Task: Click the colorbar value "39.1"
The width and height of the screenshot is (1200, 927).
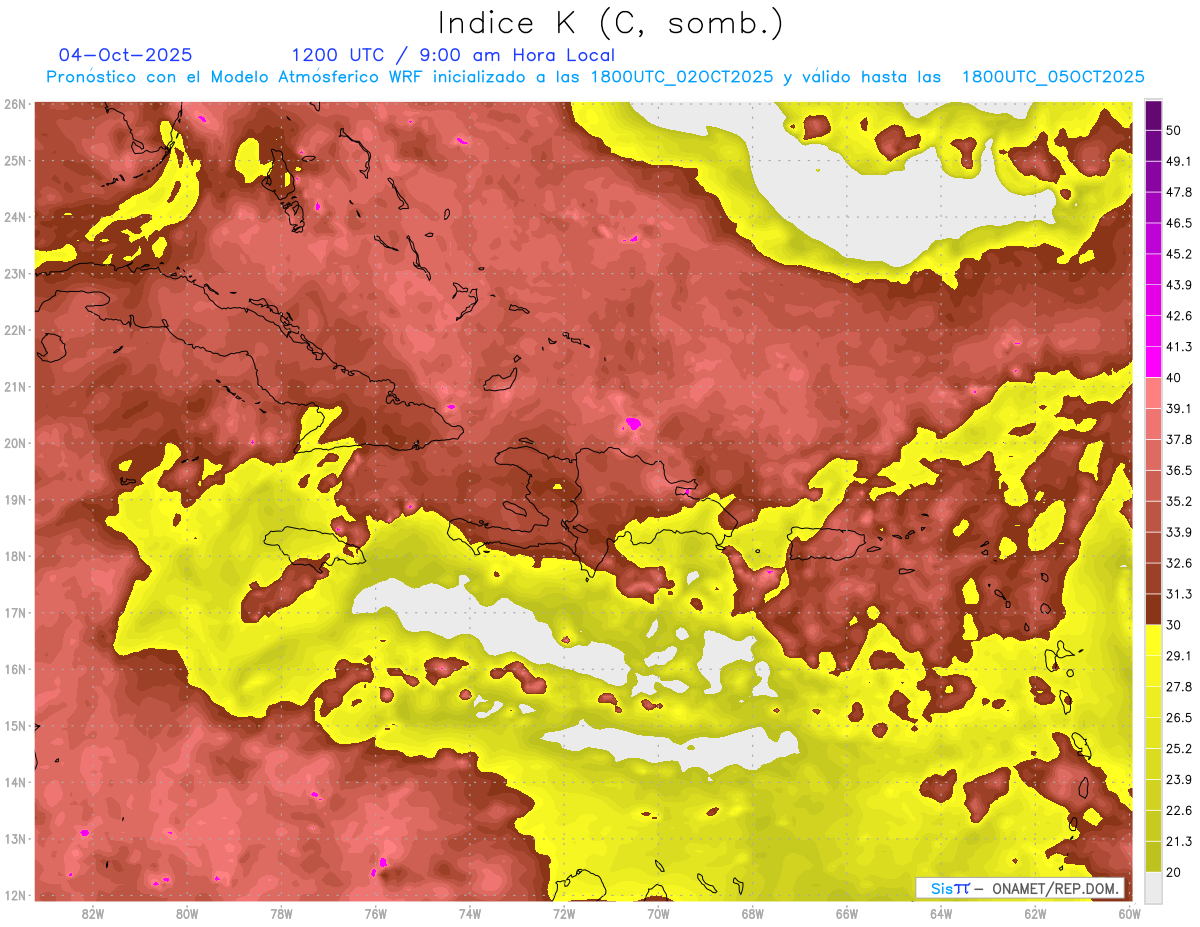Action: click(1179, 408)
